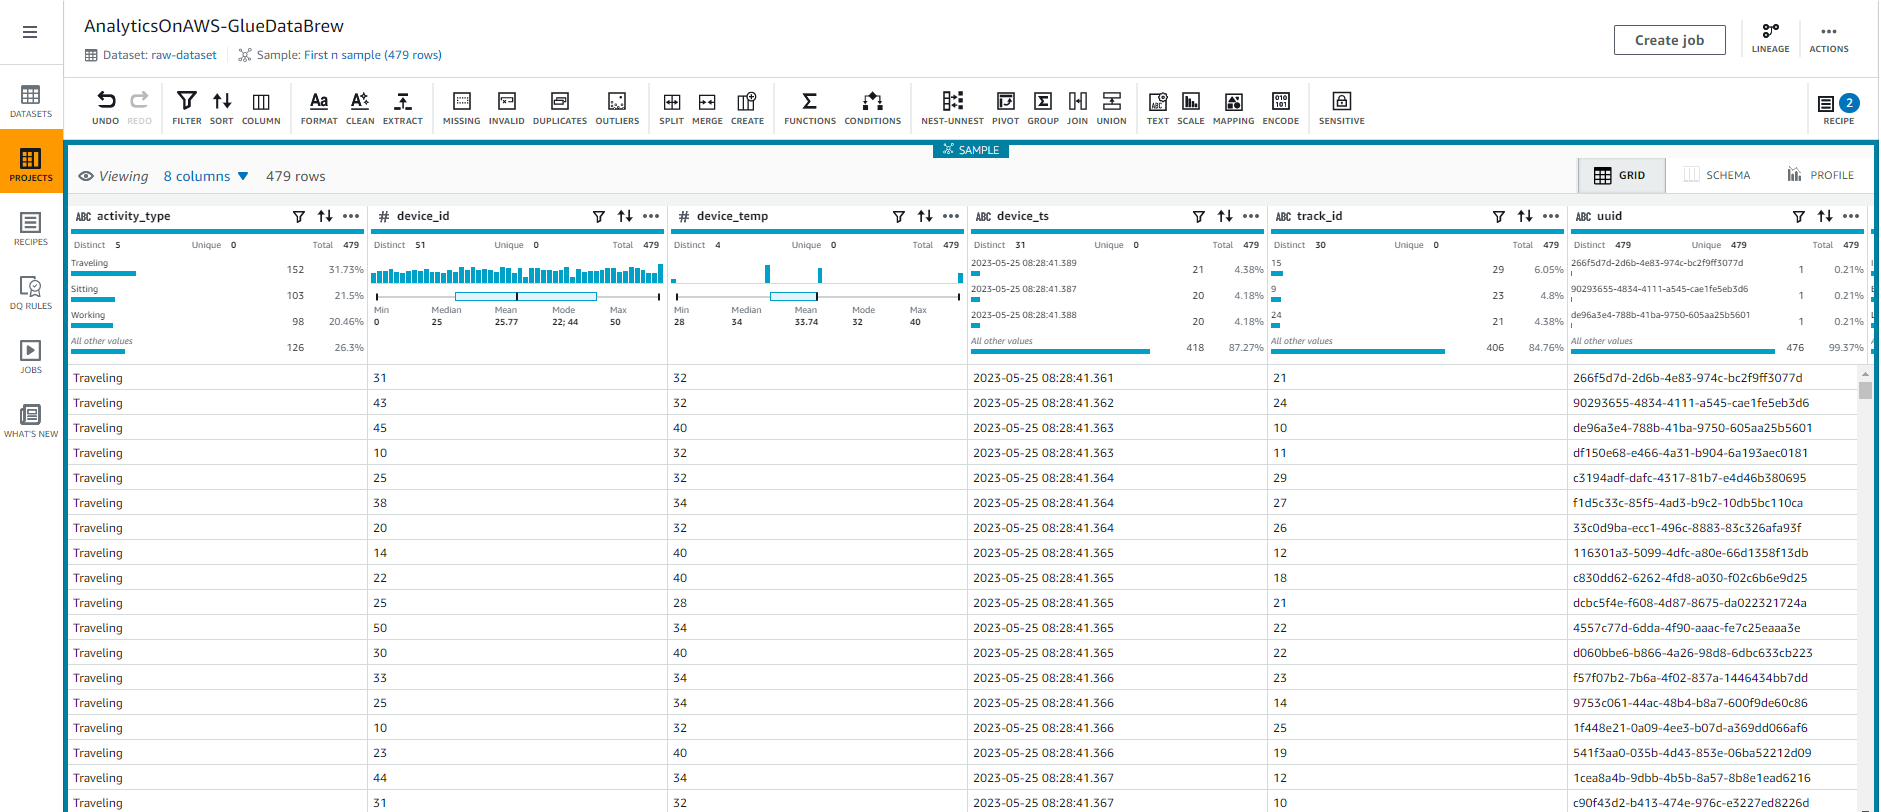Open the Conditions menu

click(x=873, y=107)
